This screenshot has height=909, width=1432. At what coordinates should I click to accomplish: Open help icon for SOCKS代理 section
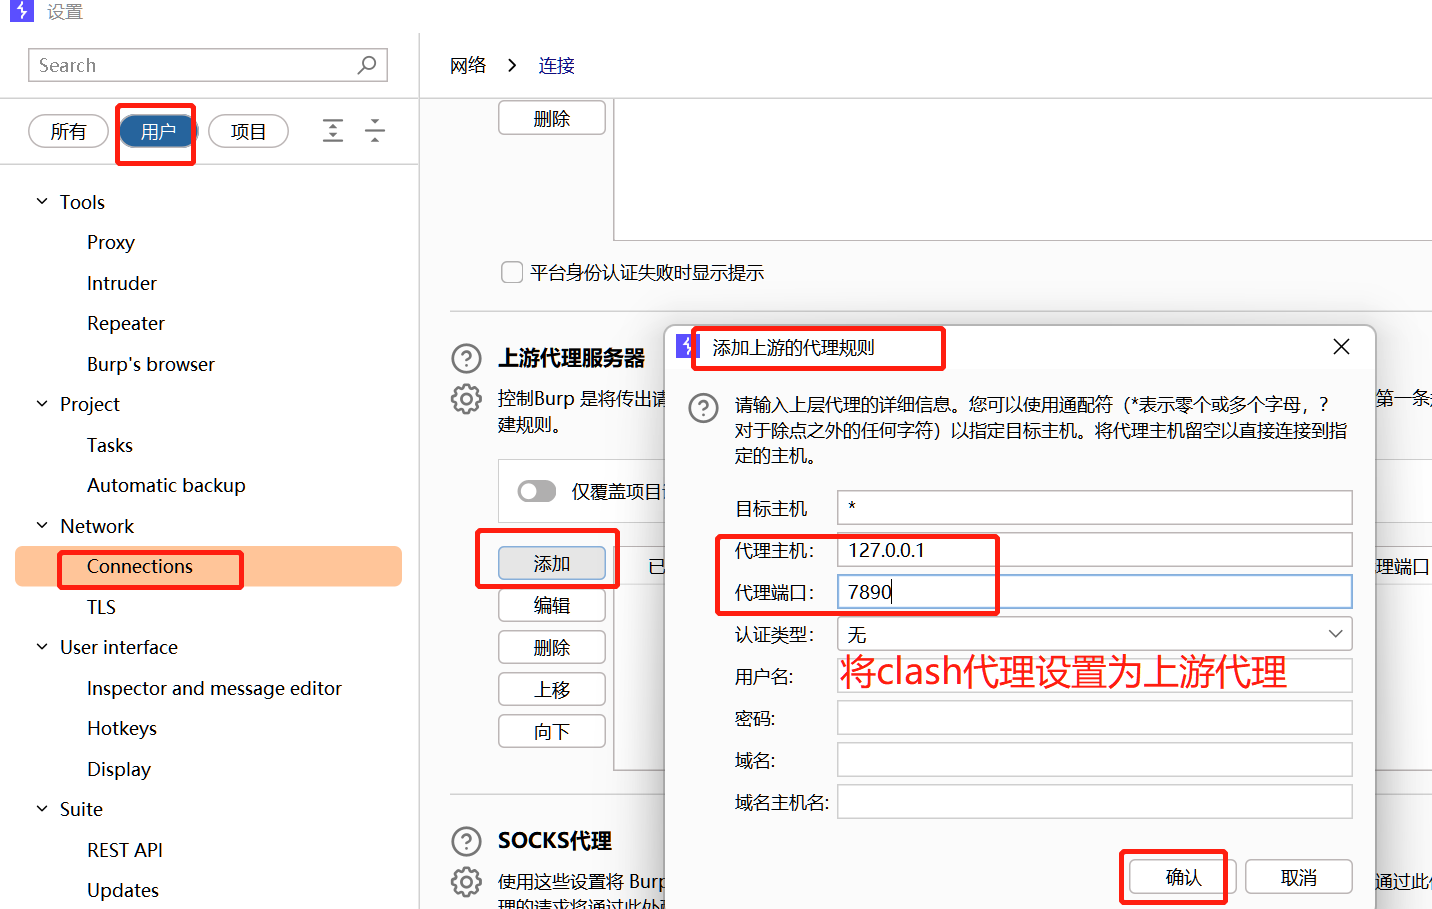point(466,841)
